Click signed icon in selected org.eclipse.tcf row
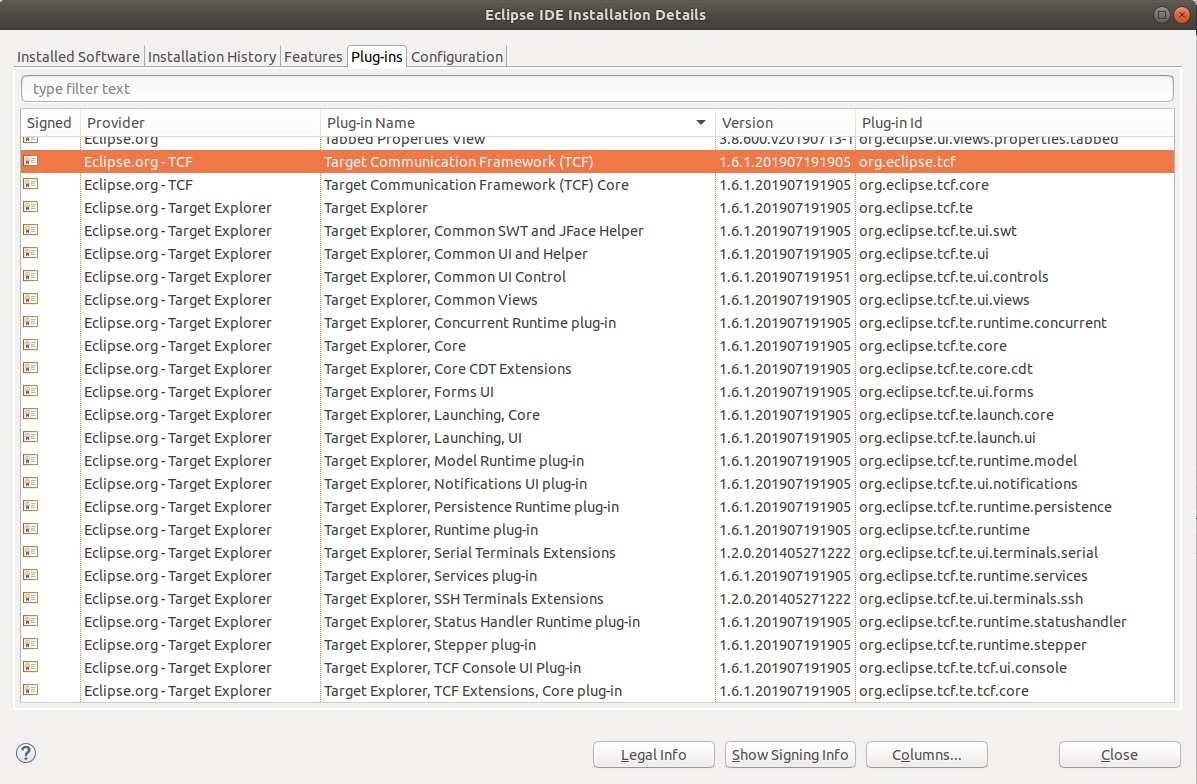Viewport: 1197px width, 784px height. [31, 161]
